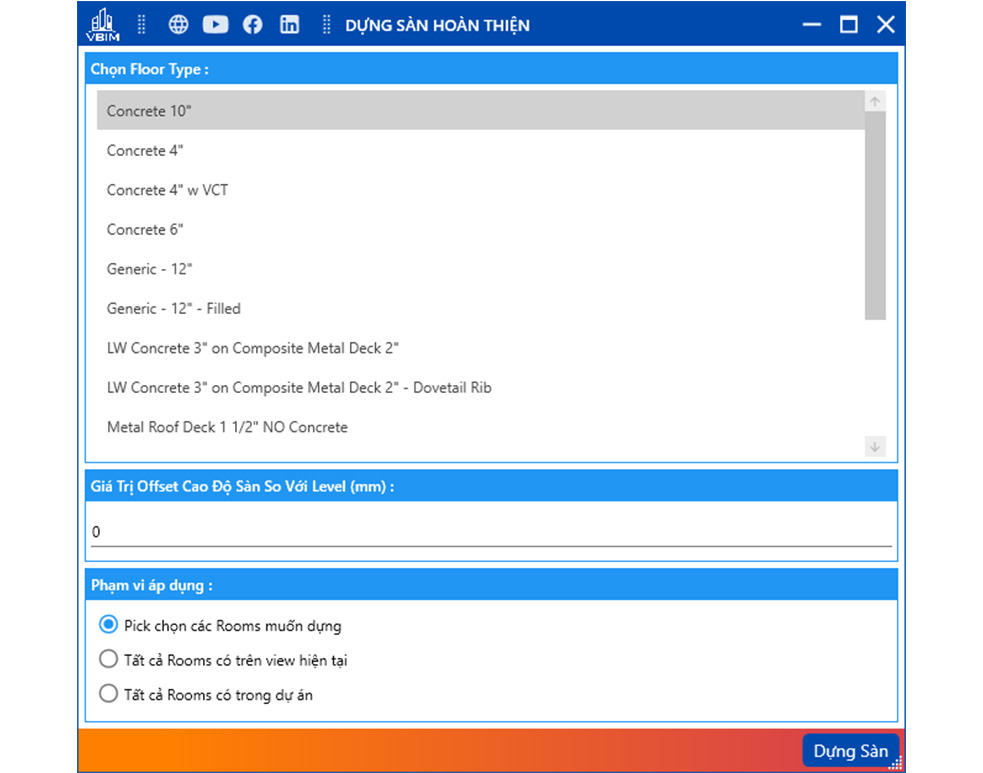Click the offset value input field
This screenshot has width=983, height=773.
pyautogui.click(x=490, y=532)
